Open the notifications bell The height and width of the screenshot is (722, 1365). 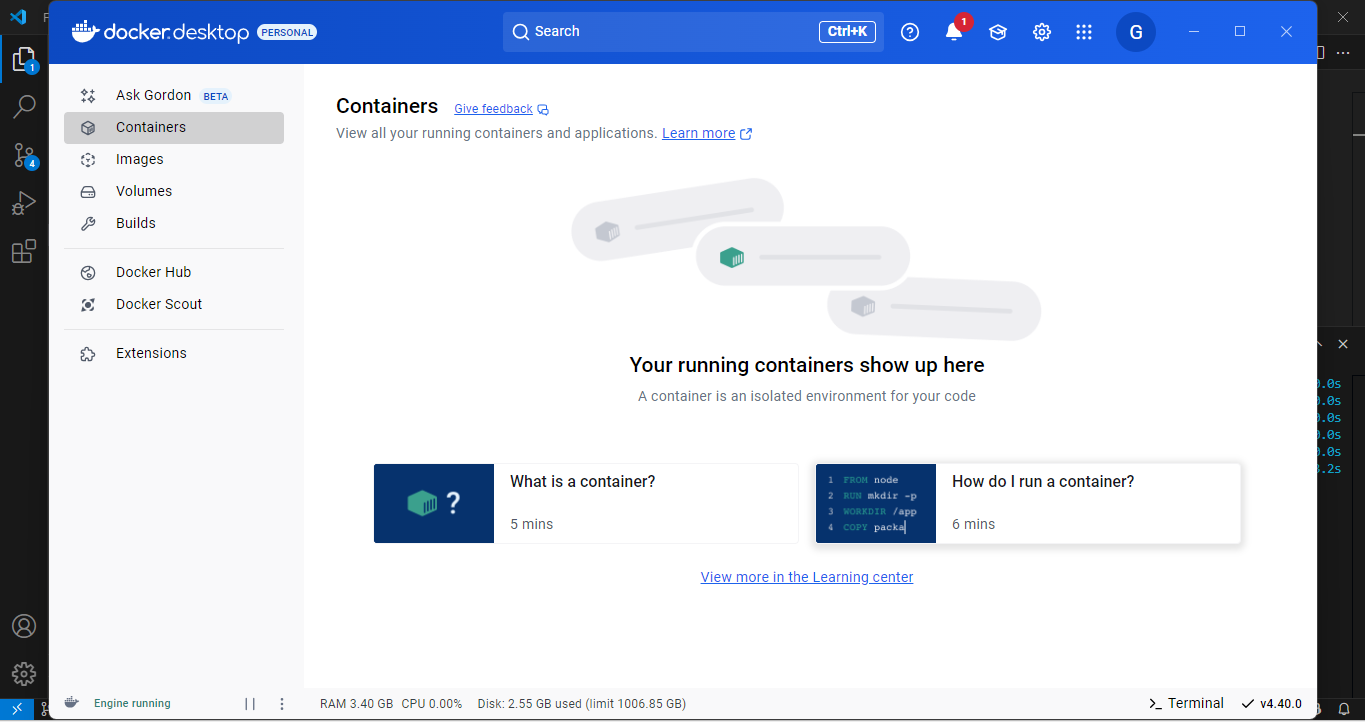(x=954, y=32)
